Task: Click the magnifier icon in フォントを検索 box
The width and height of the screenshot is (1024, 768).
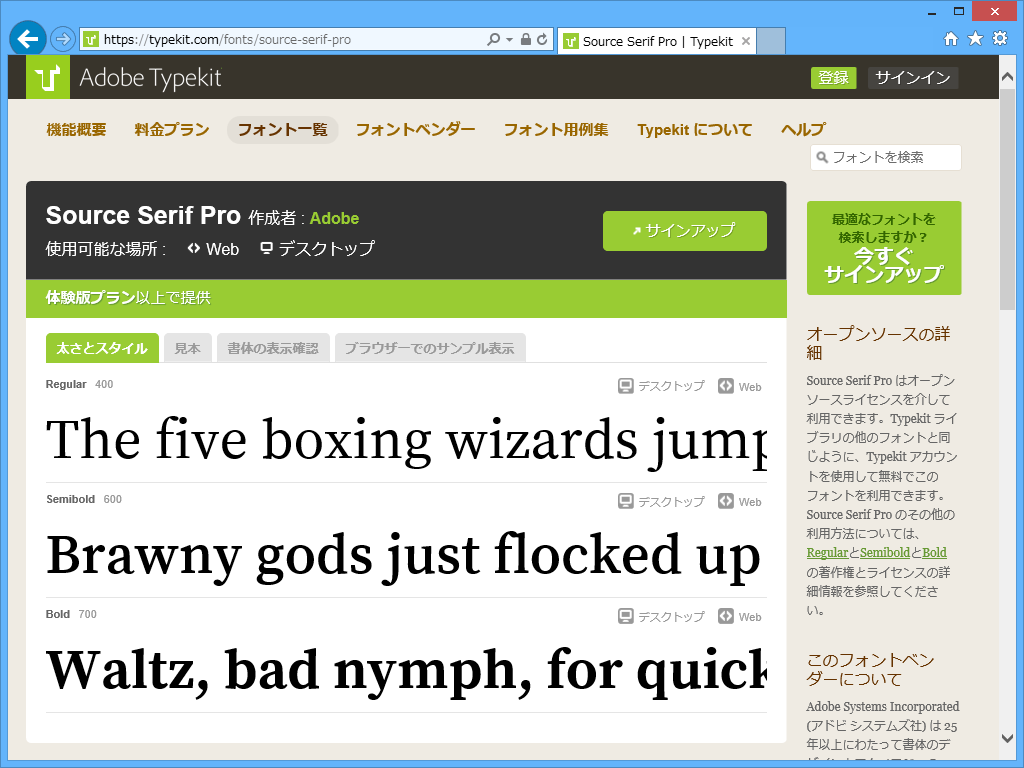Action: (x=821, y=157)
